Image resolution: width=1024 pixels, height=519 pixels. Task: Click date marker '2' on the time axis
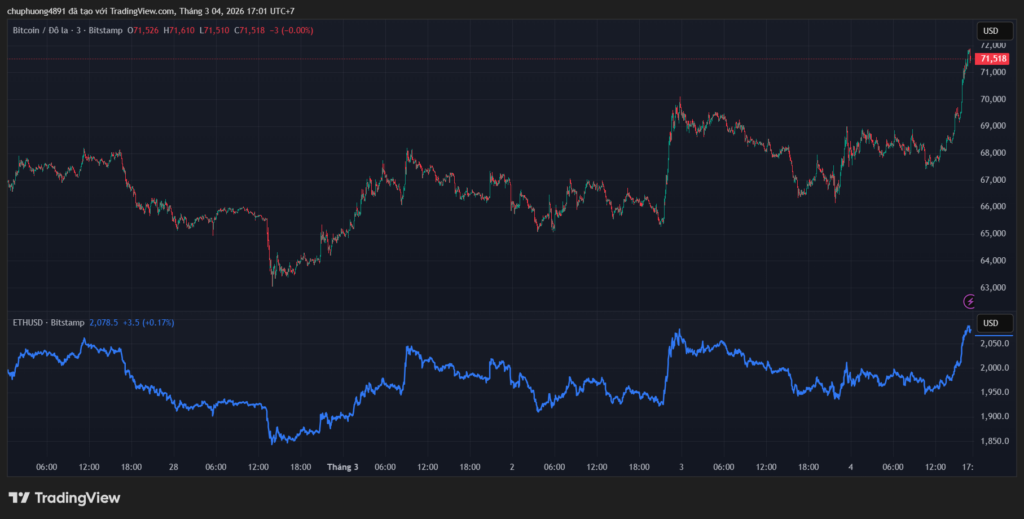click(x=512, y=467)
